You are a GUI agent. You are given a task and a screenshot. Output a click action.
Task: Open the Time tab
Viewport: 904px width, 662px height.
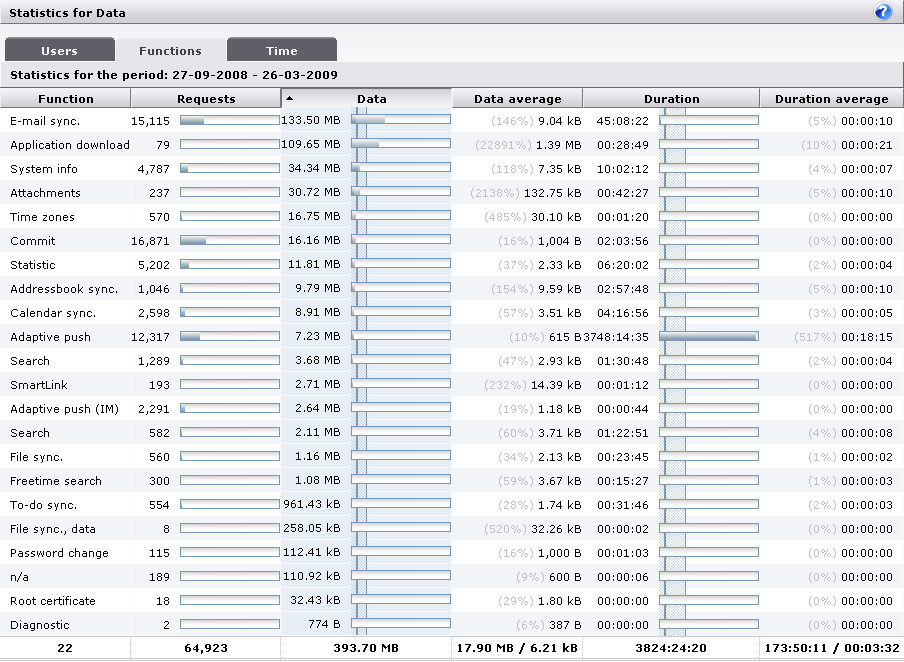(281, 51)
